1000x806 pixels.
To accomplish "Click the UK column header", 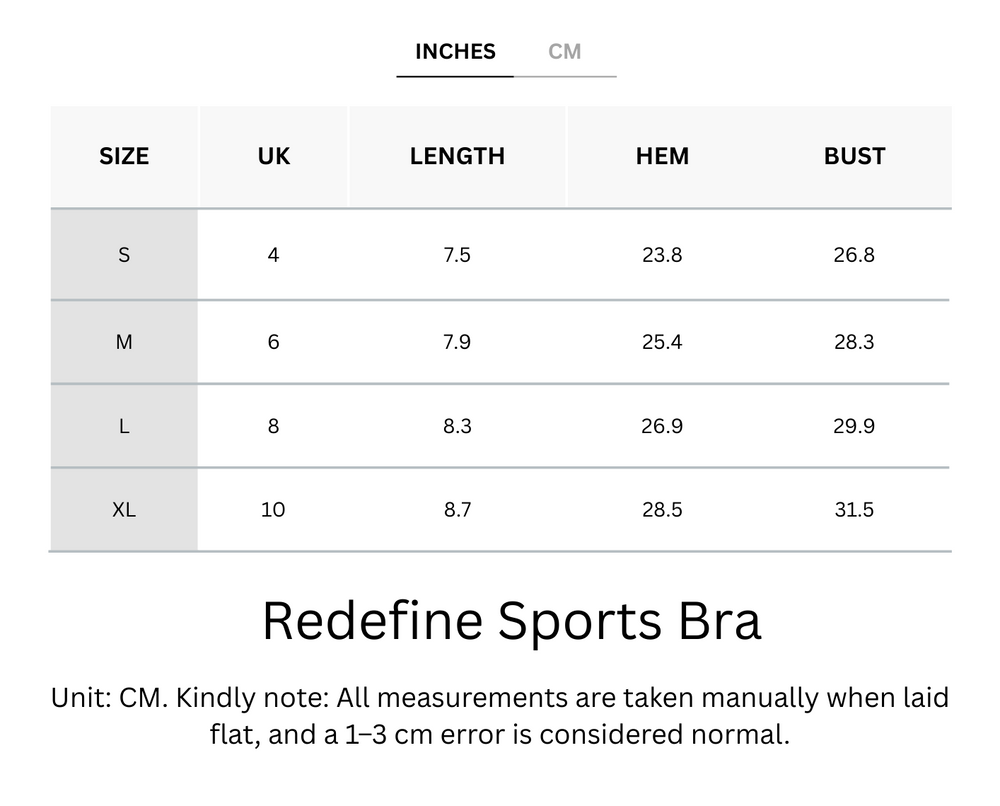I will click(273, 156).
